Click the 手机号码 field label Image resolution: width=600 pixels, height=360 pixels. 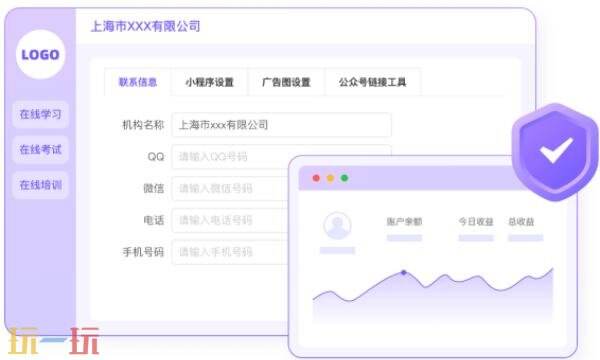[143, 252]
